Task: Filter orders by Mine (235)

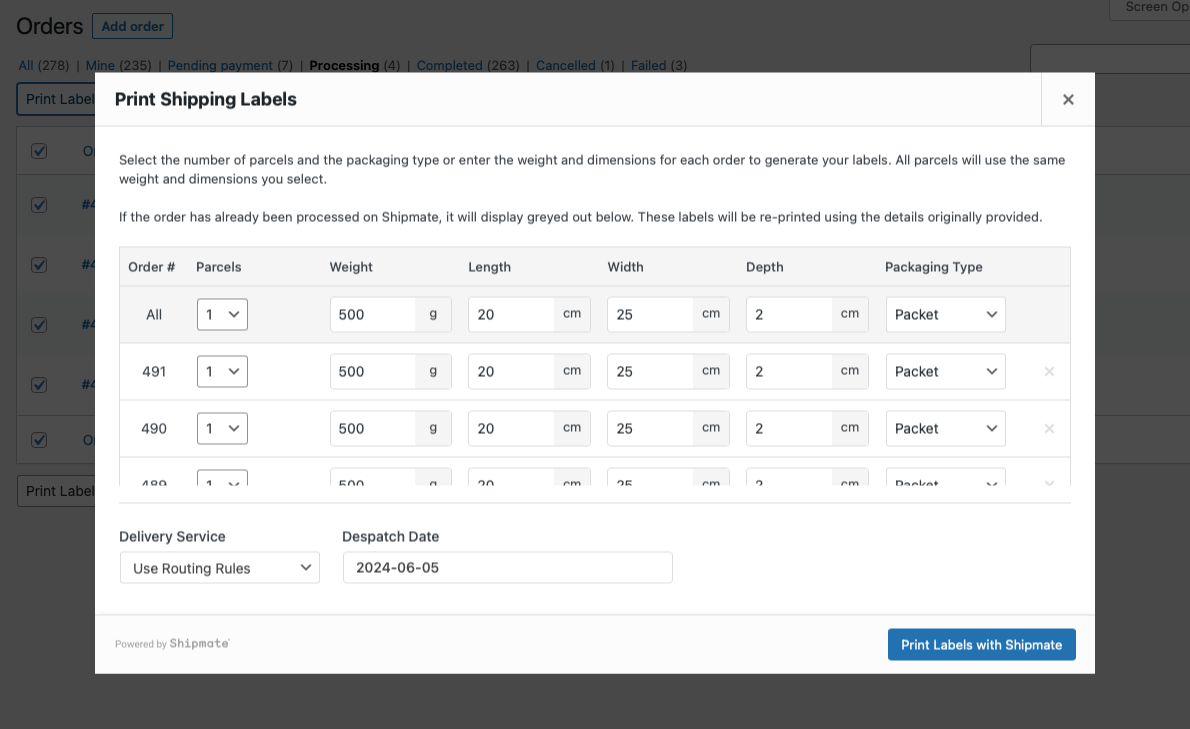Action: 118,65
